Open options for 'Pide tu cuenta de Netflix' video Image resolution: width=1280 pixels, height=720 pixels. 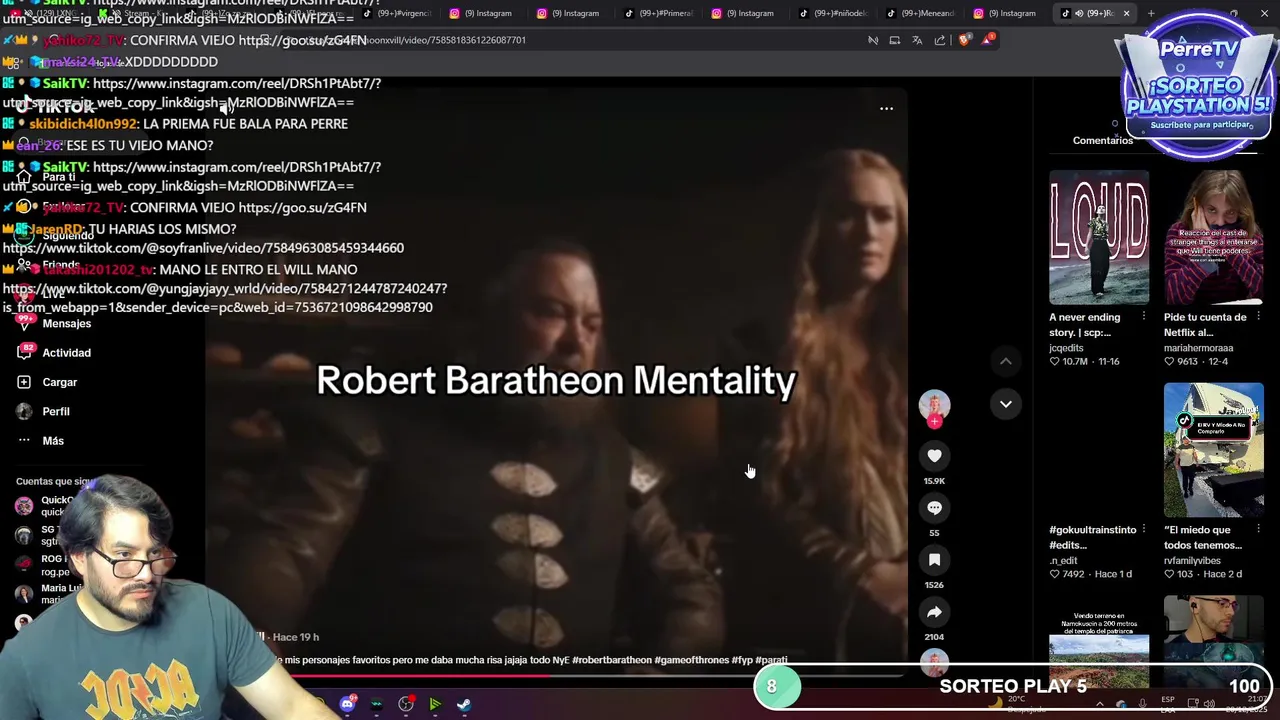pos(1258,317)
